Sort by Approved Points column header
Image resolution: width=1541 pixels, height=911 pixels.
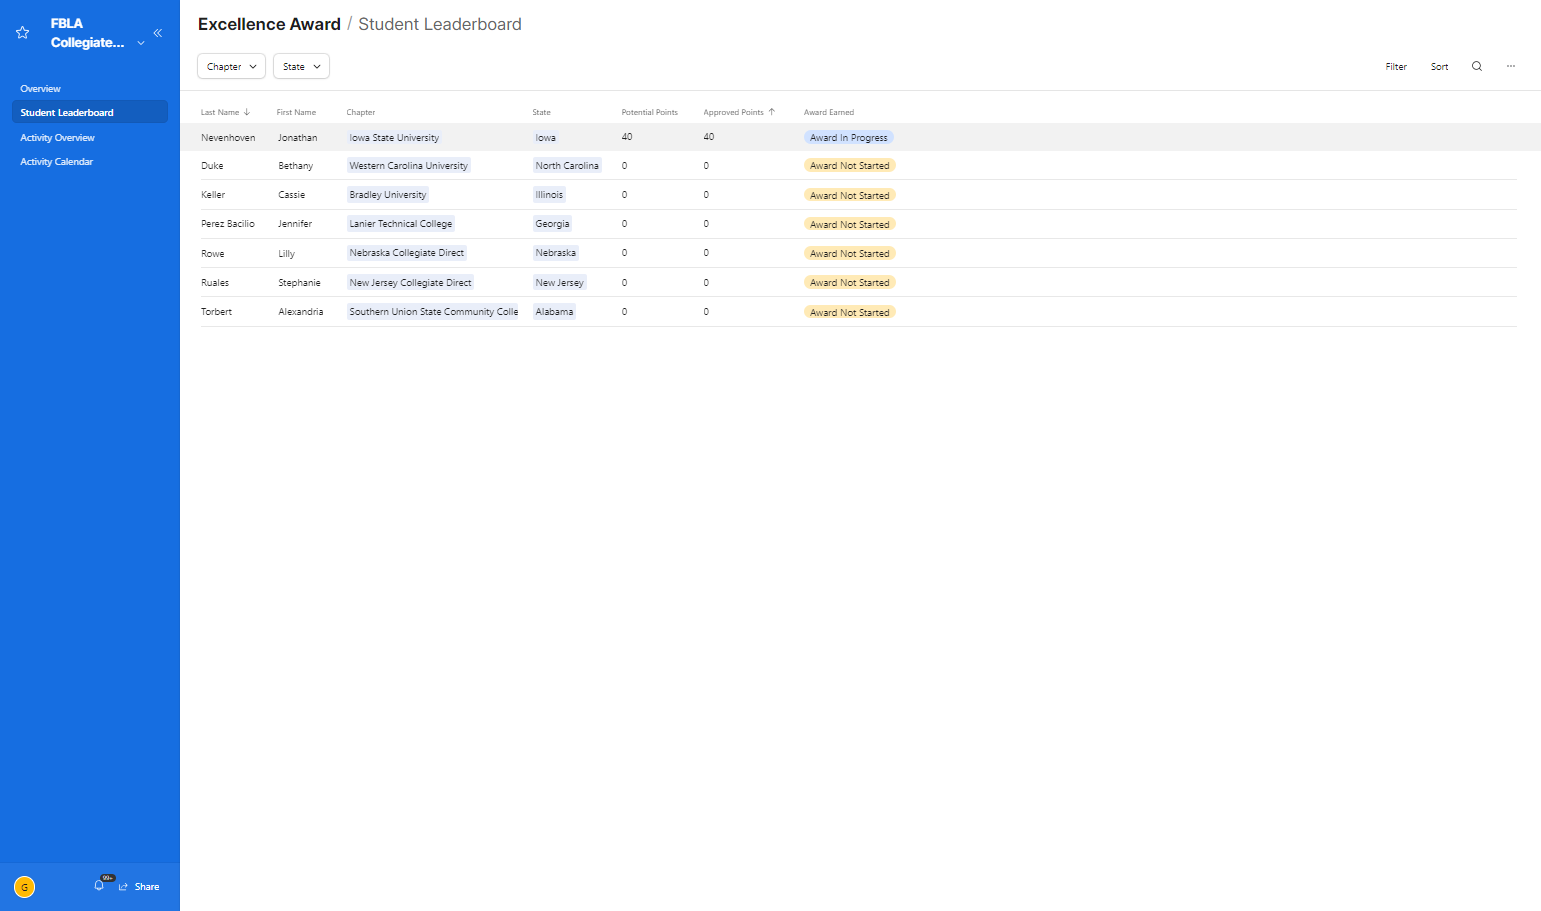[x=739, y=112]
